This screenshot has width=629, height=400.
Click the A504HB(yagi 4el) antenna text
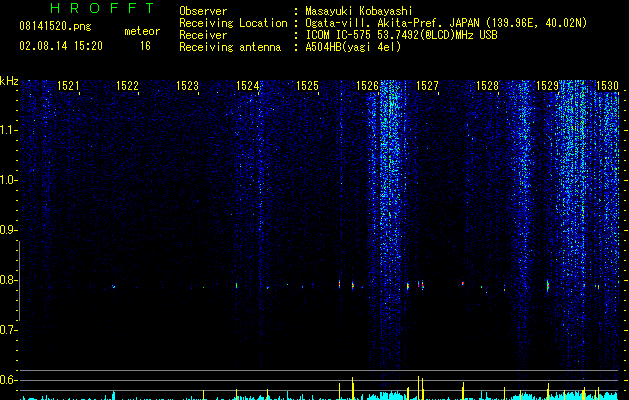coord(353,47)
